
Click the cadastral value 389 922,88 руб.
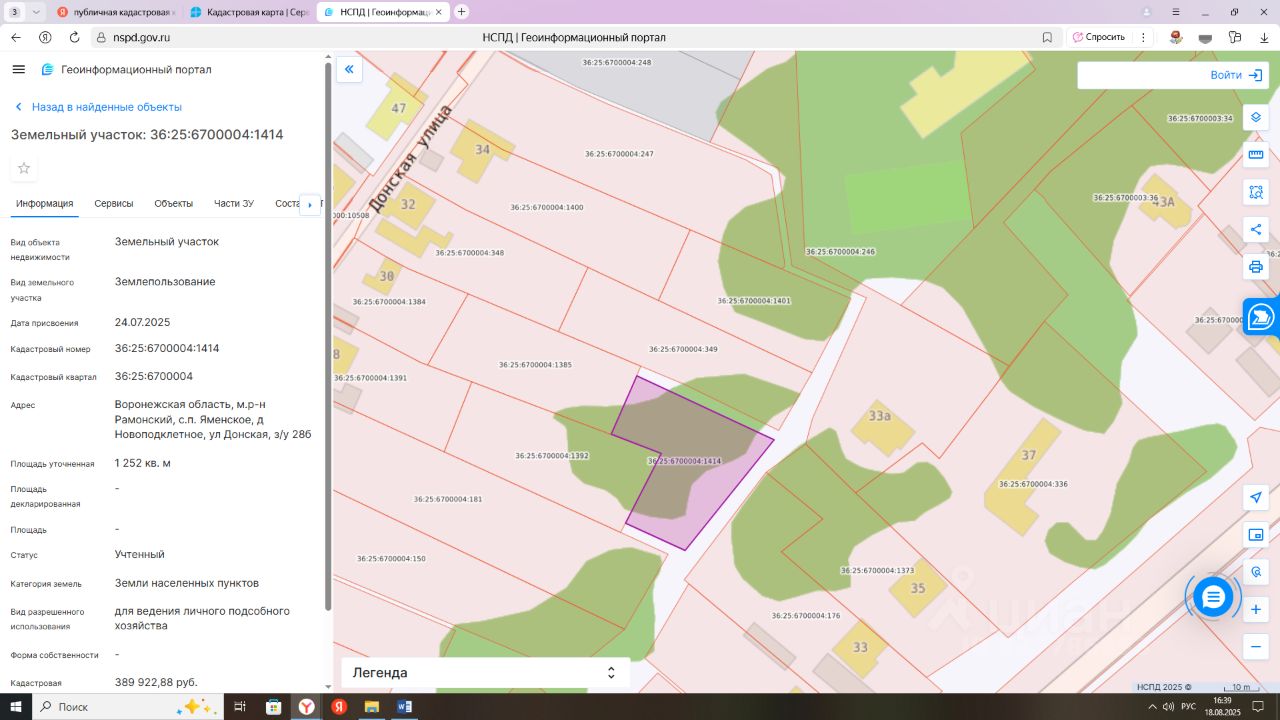156,682
